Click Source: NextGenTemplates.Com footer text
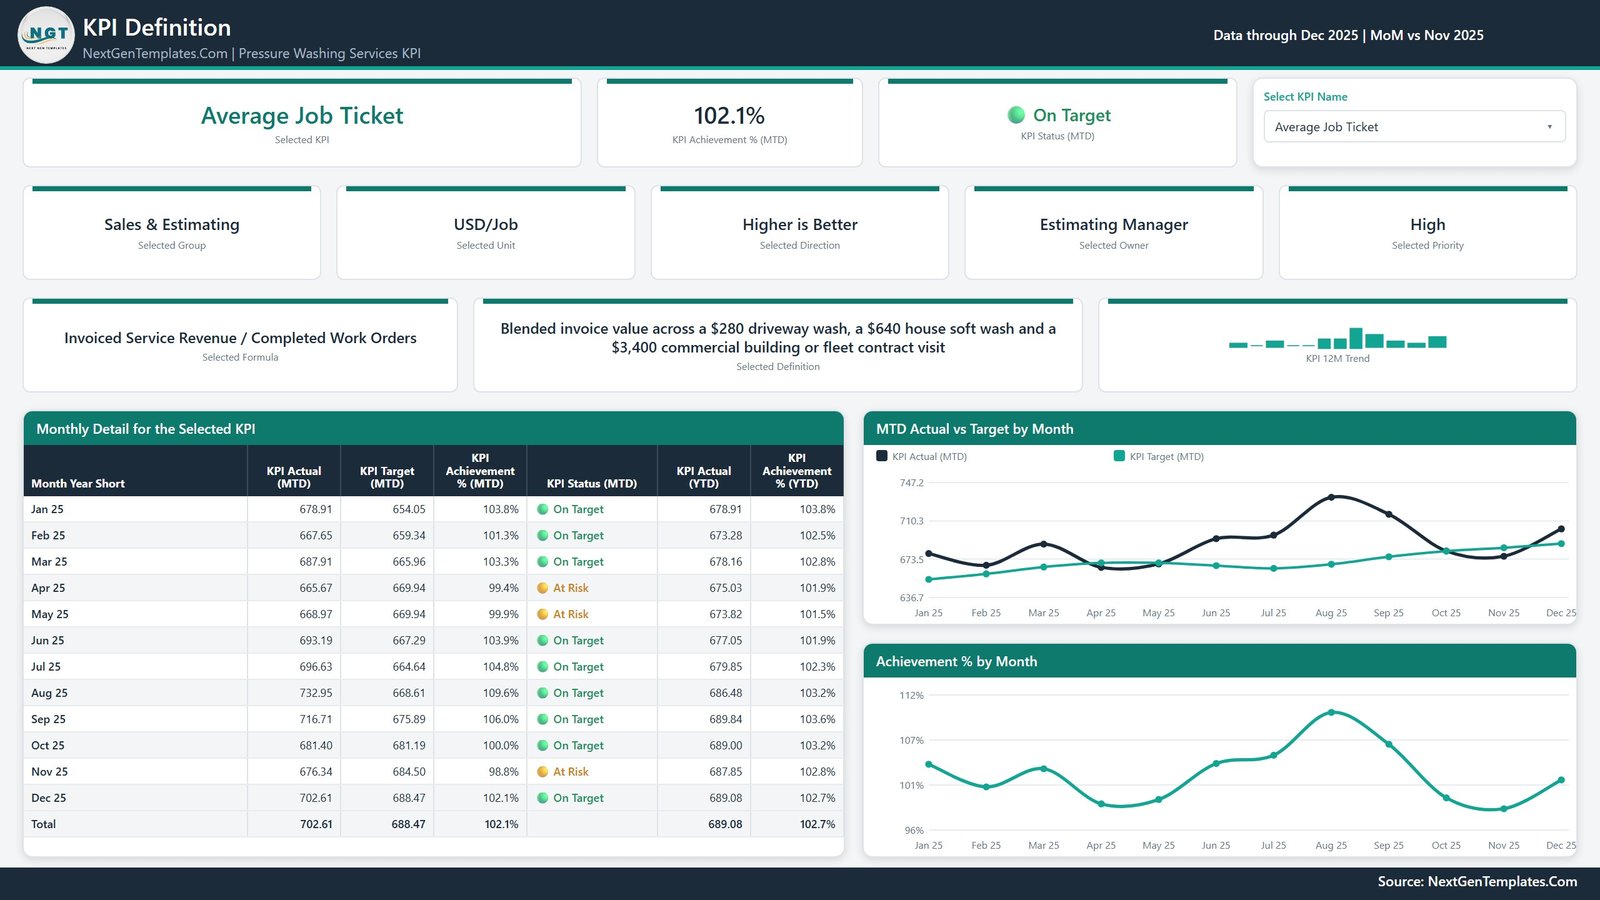This screenshot has height=900, width=1600. pos(1477,882)
